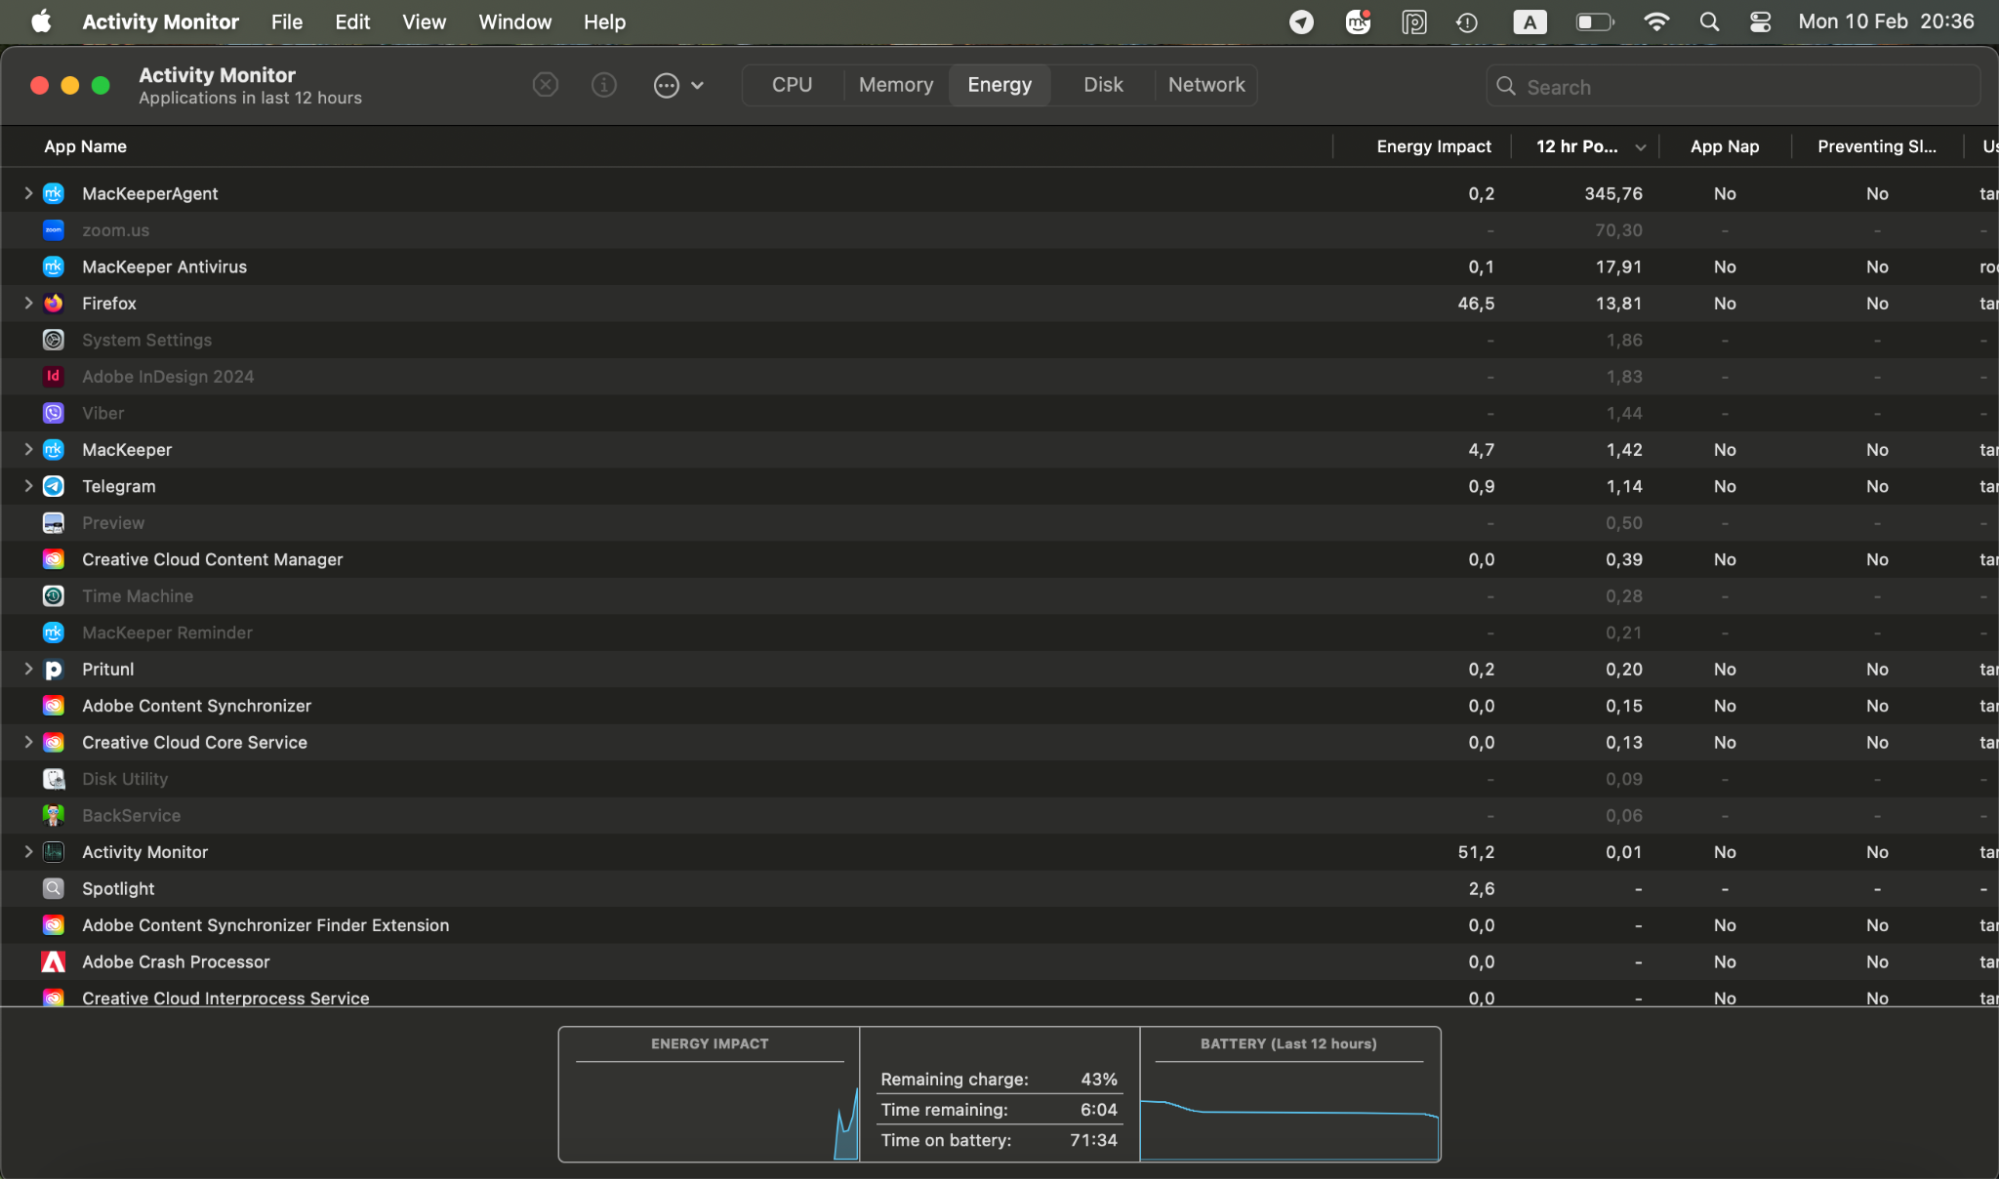Image resolution: width=1999 pixels, height=1180 pixels.
Task: Click the MacKeeperAgent app icon
Action: [53, 193]
